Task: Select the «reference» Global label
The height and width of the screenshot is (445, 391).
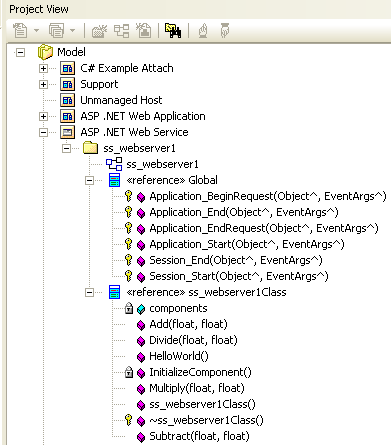Action: (172, 180)
